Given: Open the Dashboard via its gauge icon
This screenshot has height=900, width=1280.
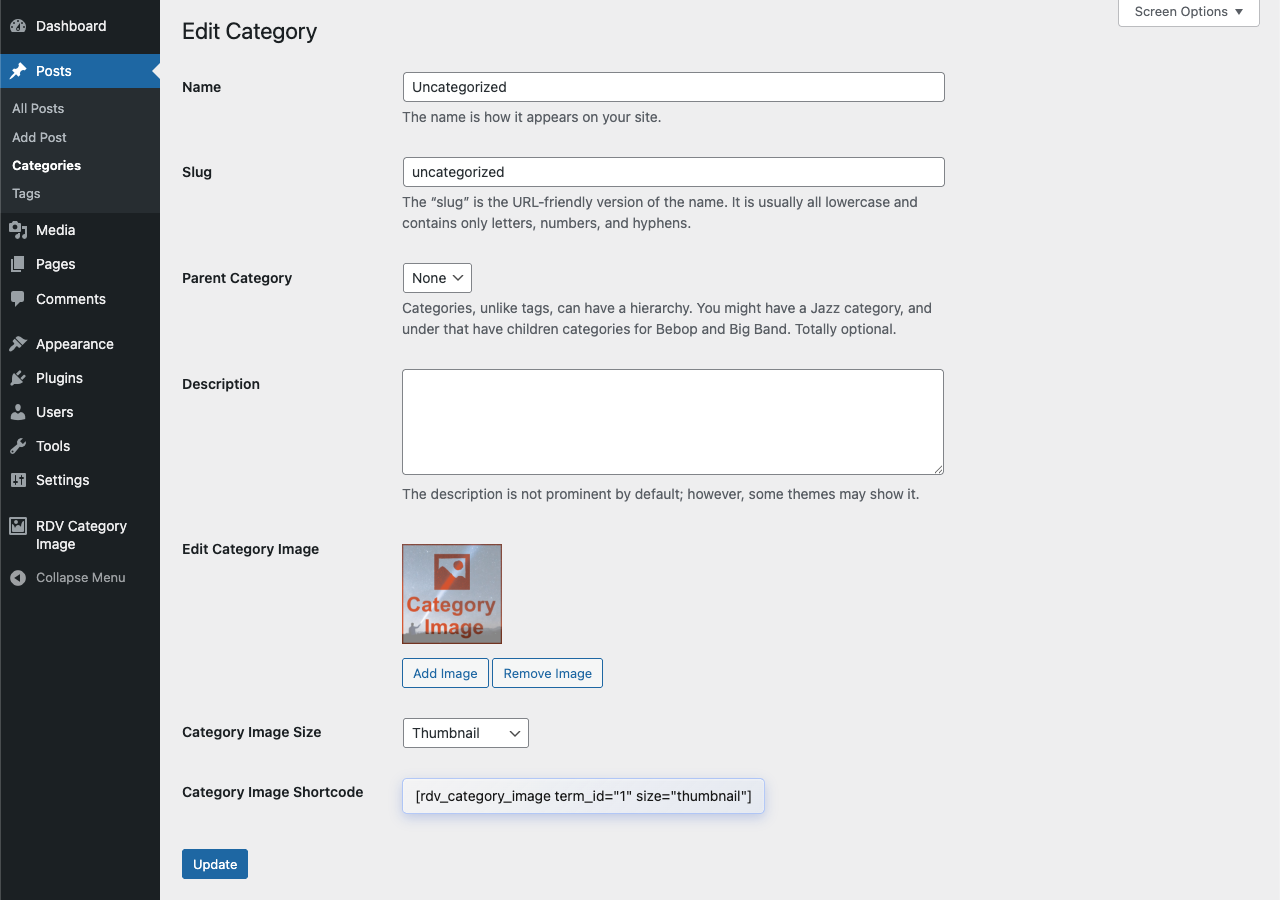Looking at the screenshot, I should [17, 26].
